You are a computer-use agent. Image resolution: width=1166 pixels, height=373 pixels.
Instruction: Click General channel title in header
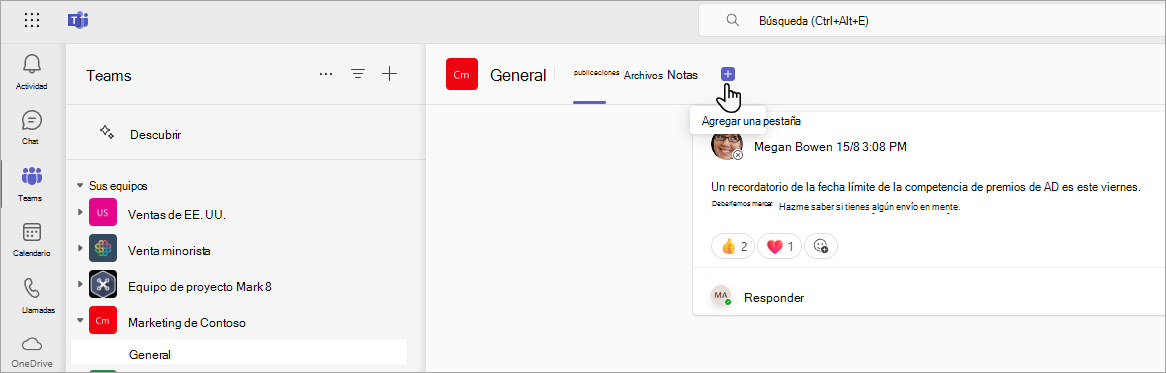coord(518,74)
